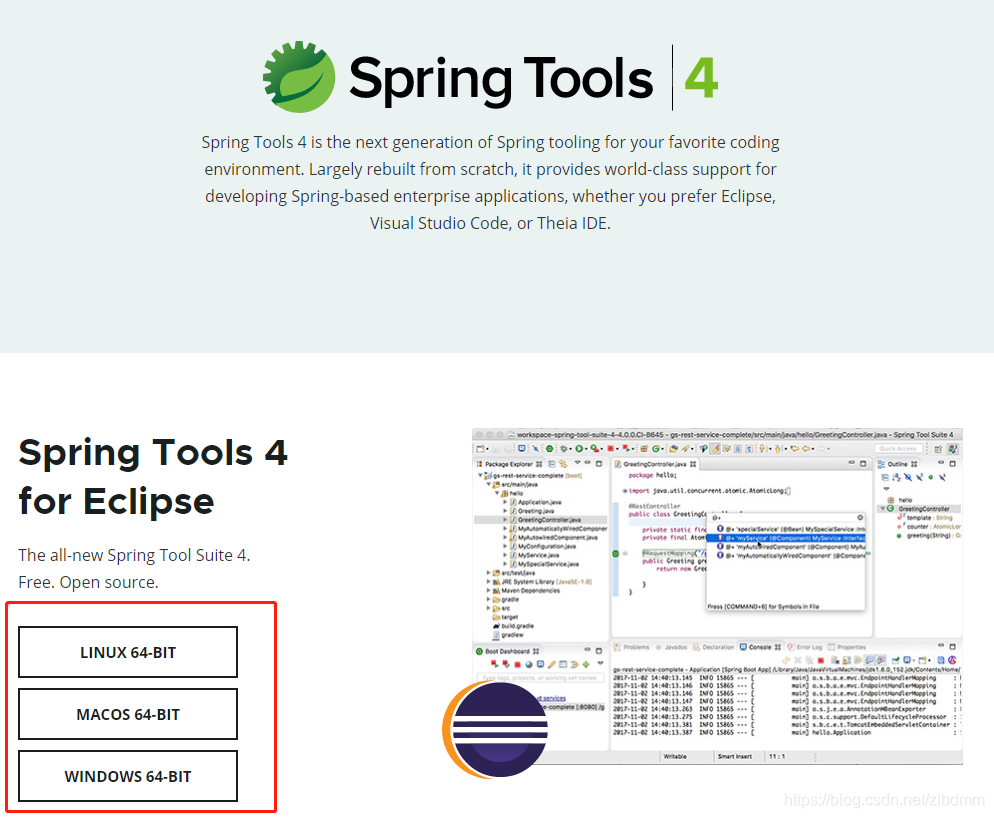The width and height of the screenshot is (994, 818).
Task: Select MyService.java in Package Explorer
Action: 534,555
